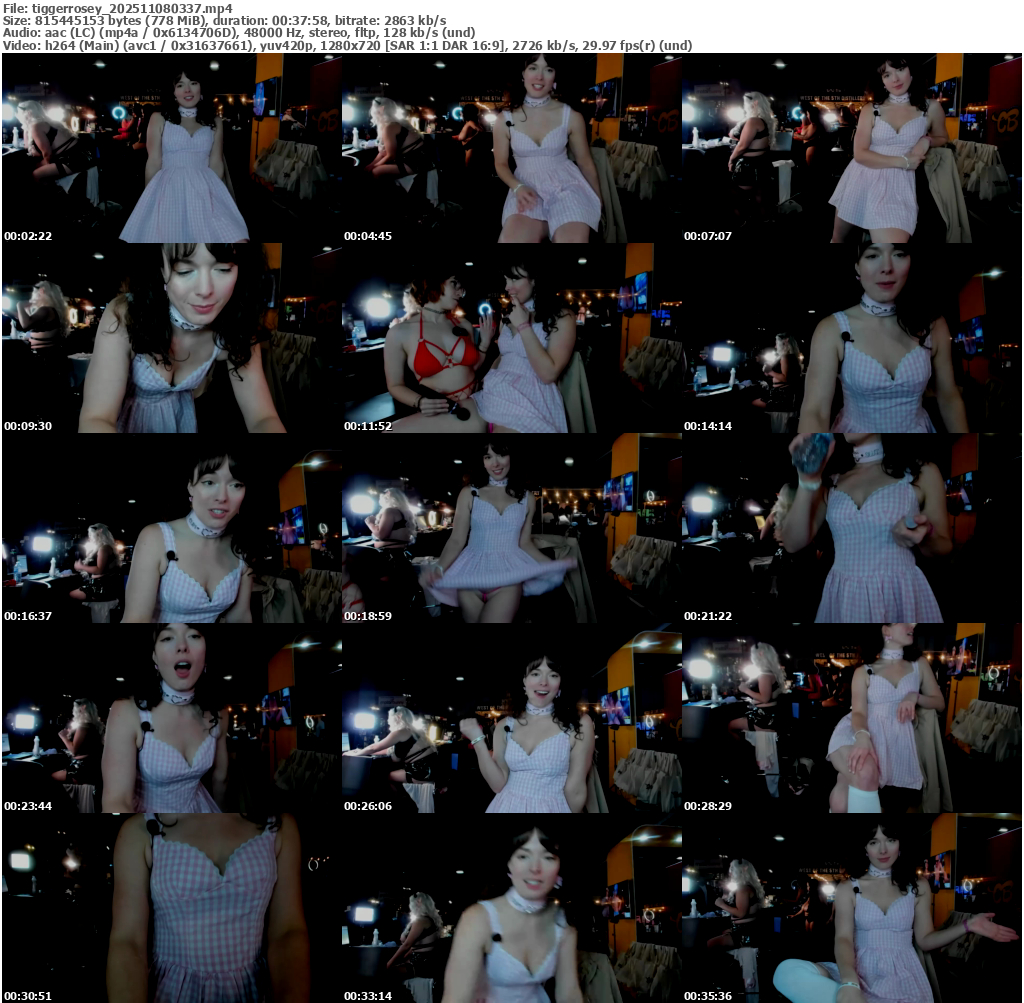Select the thumbnail stamped 00:04:45

511,148
